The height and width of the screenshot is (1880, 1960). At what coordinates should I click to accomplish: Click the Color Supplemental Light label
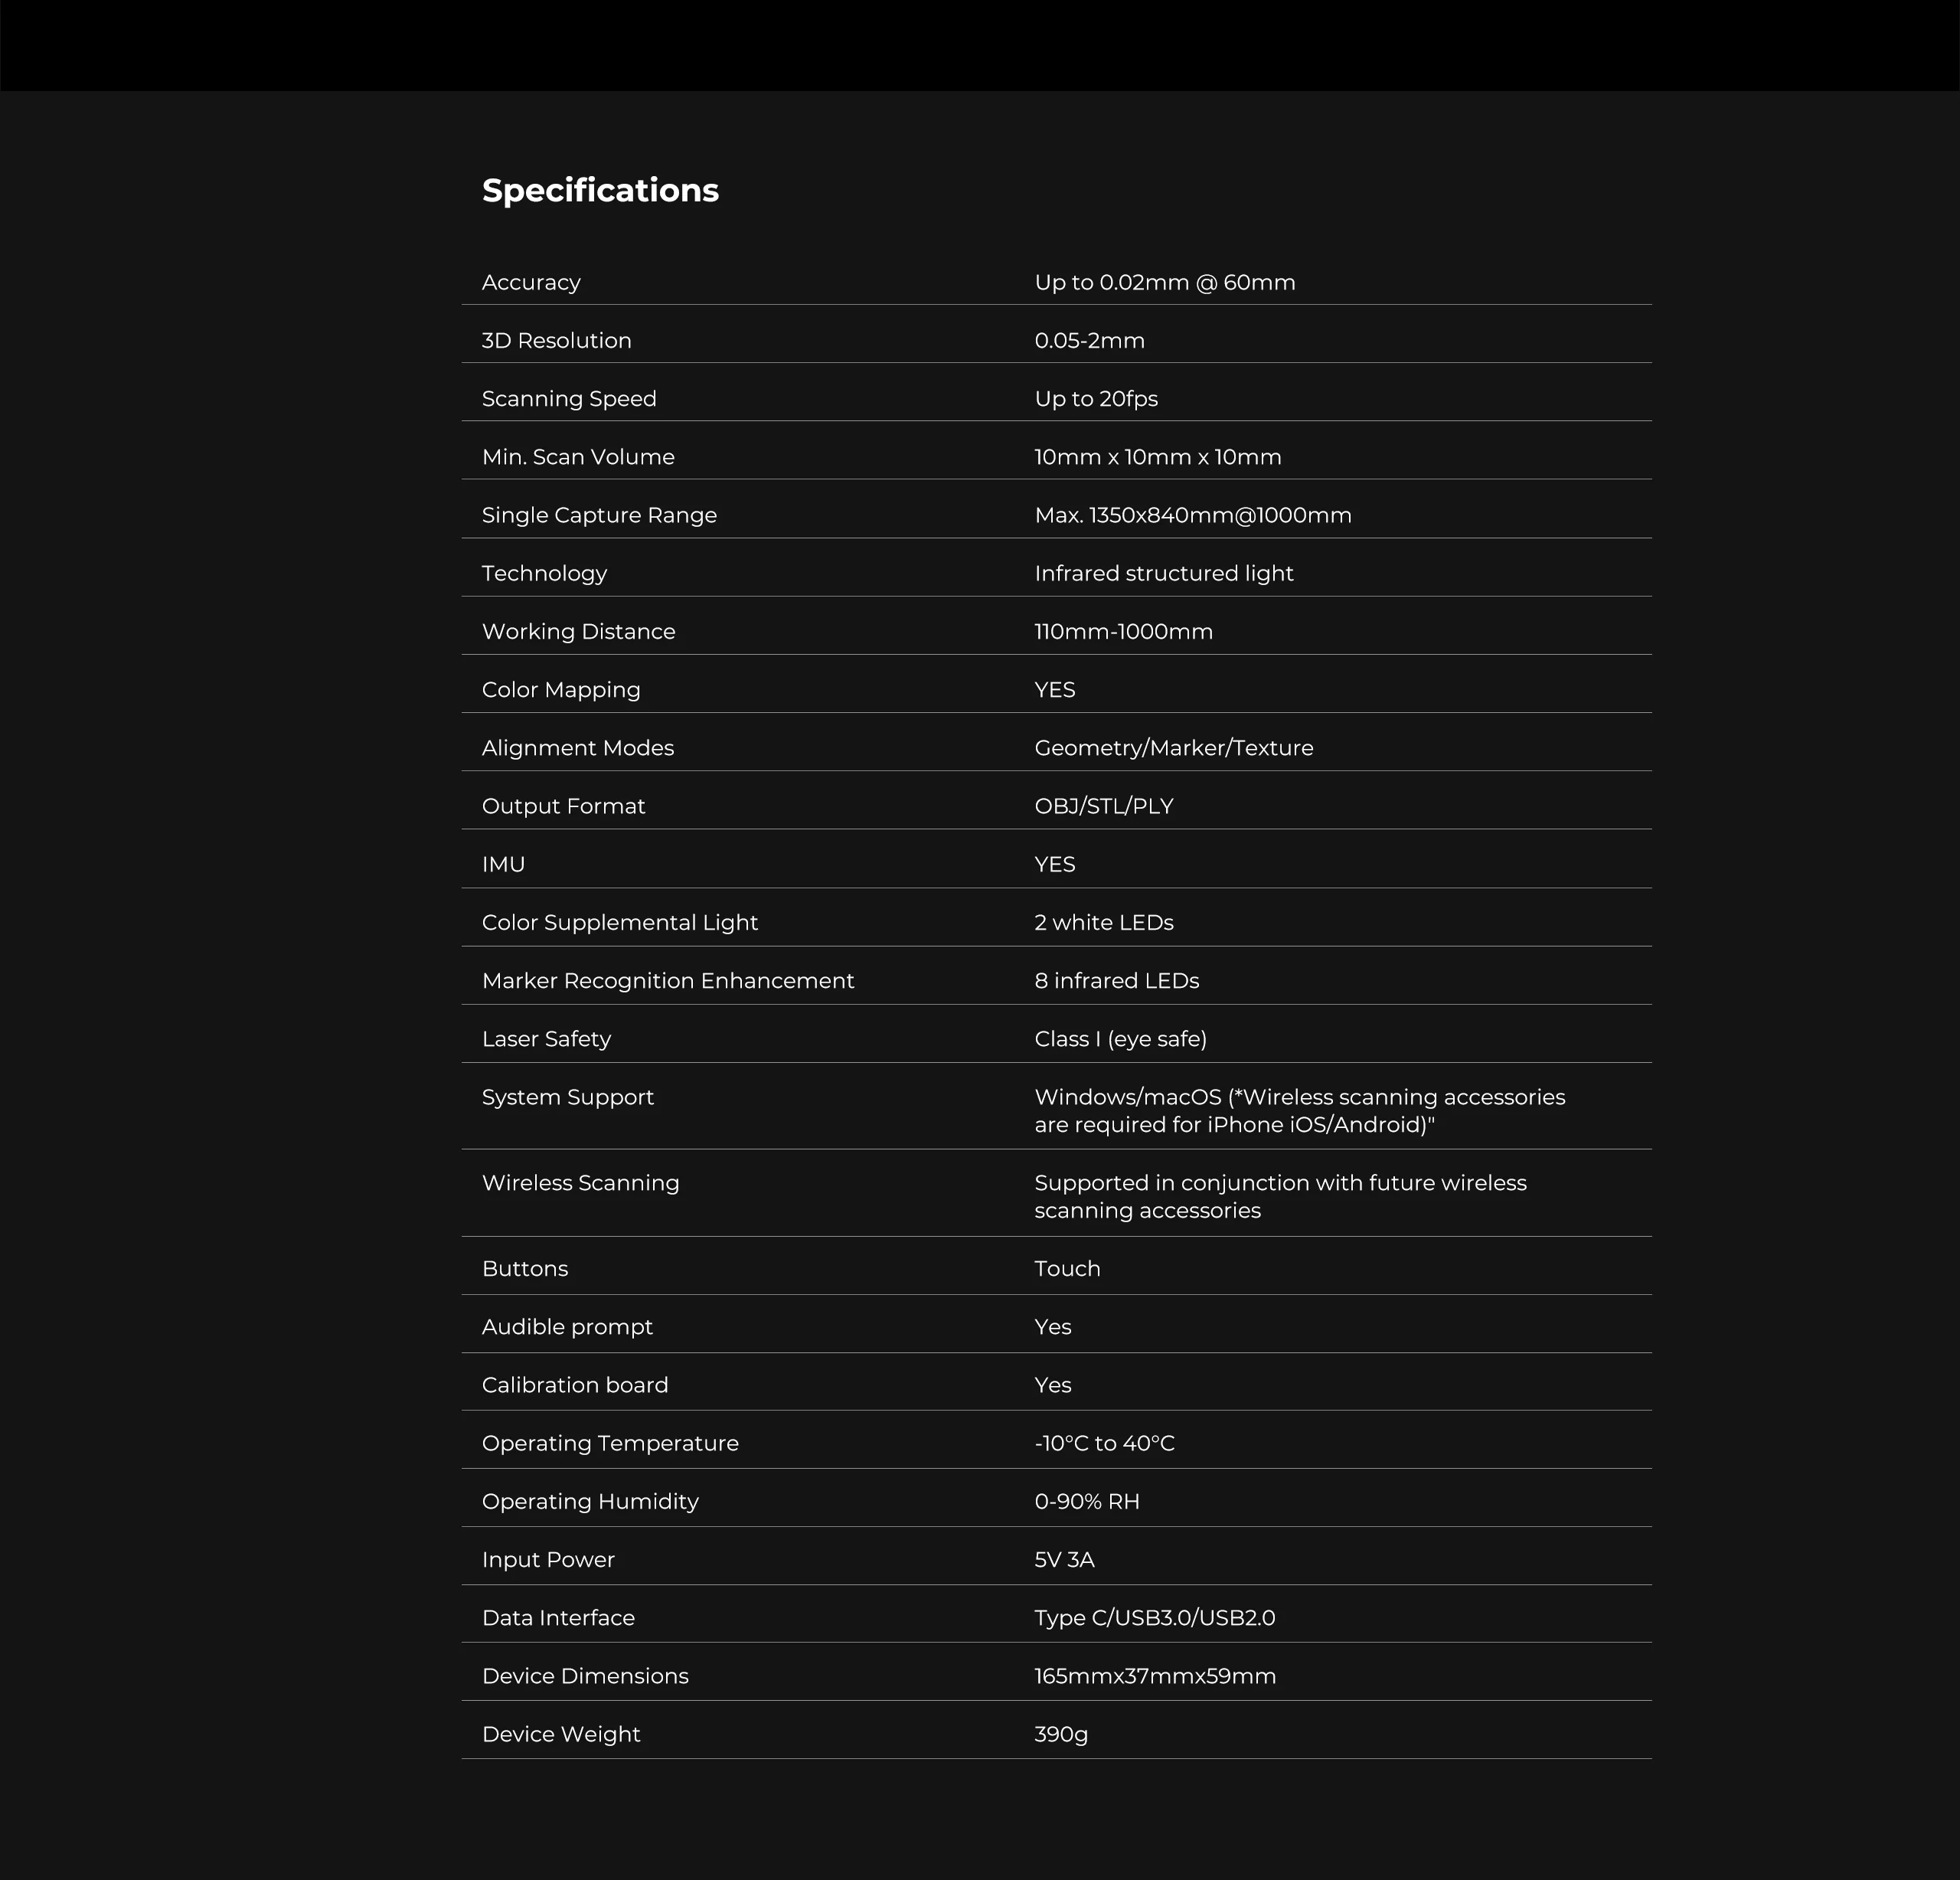(x=619, y=923)
